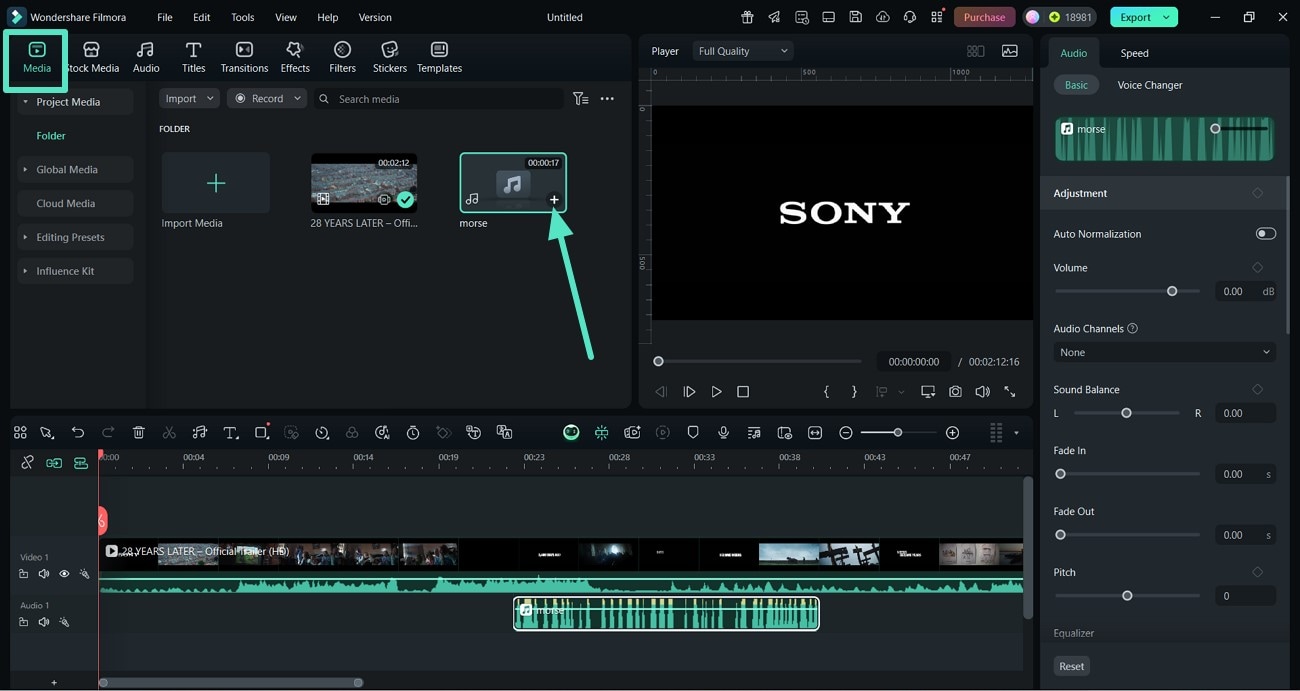Open the media more options ellipsis

pos(607,98)
